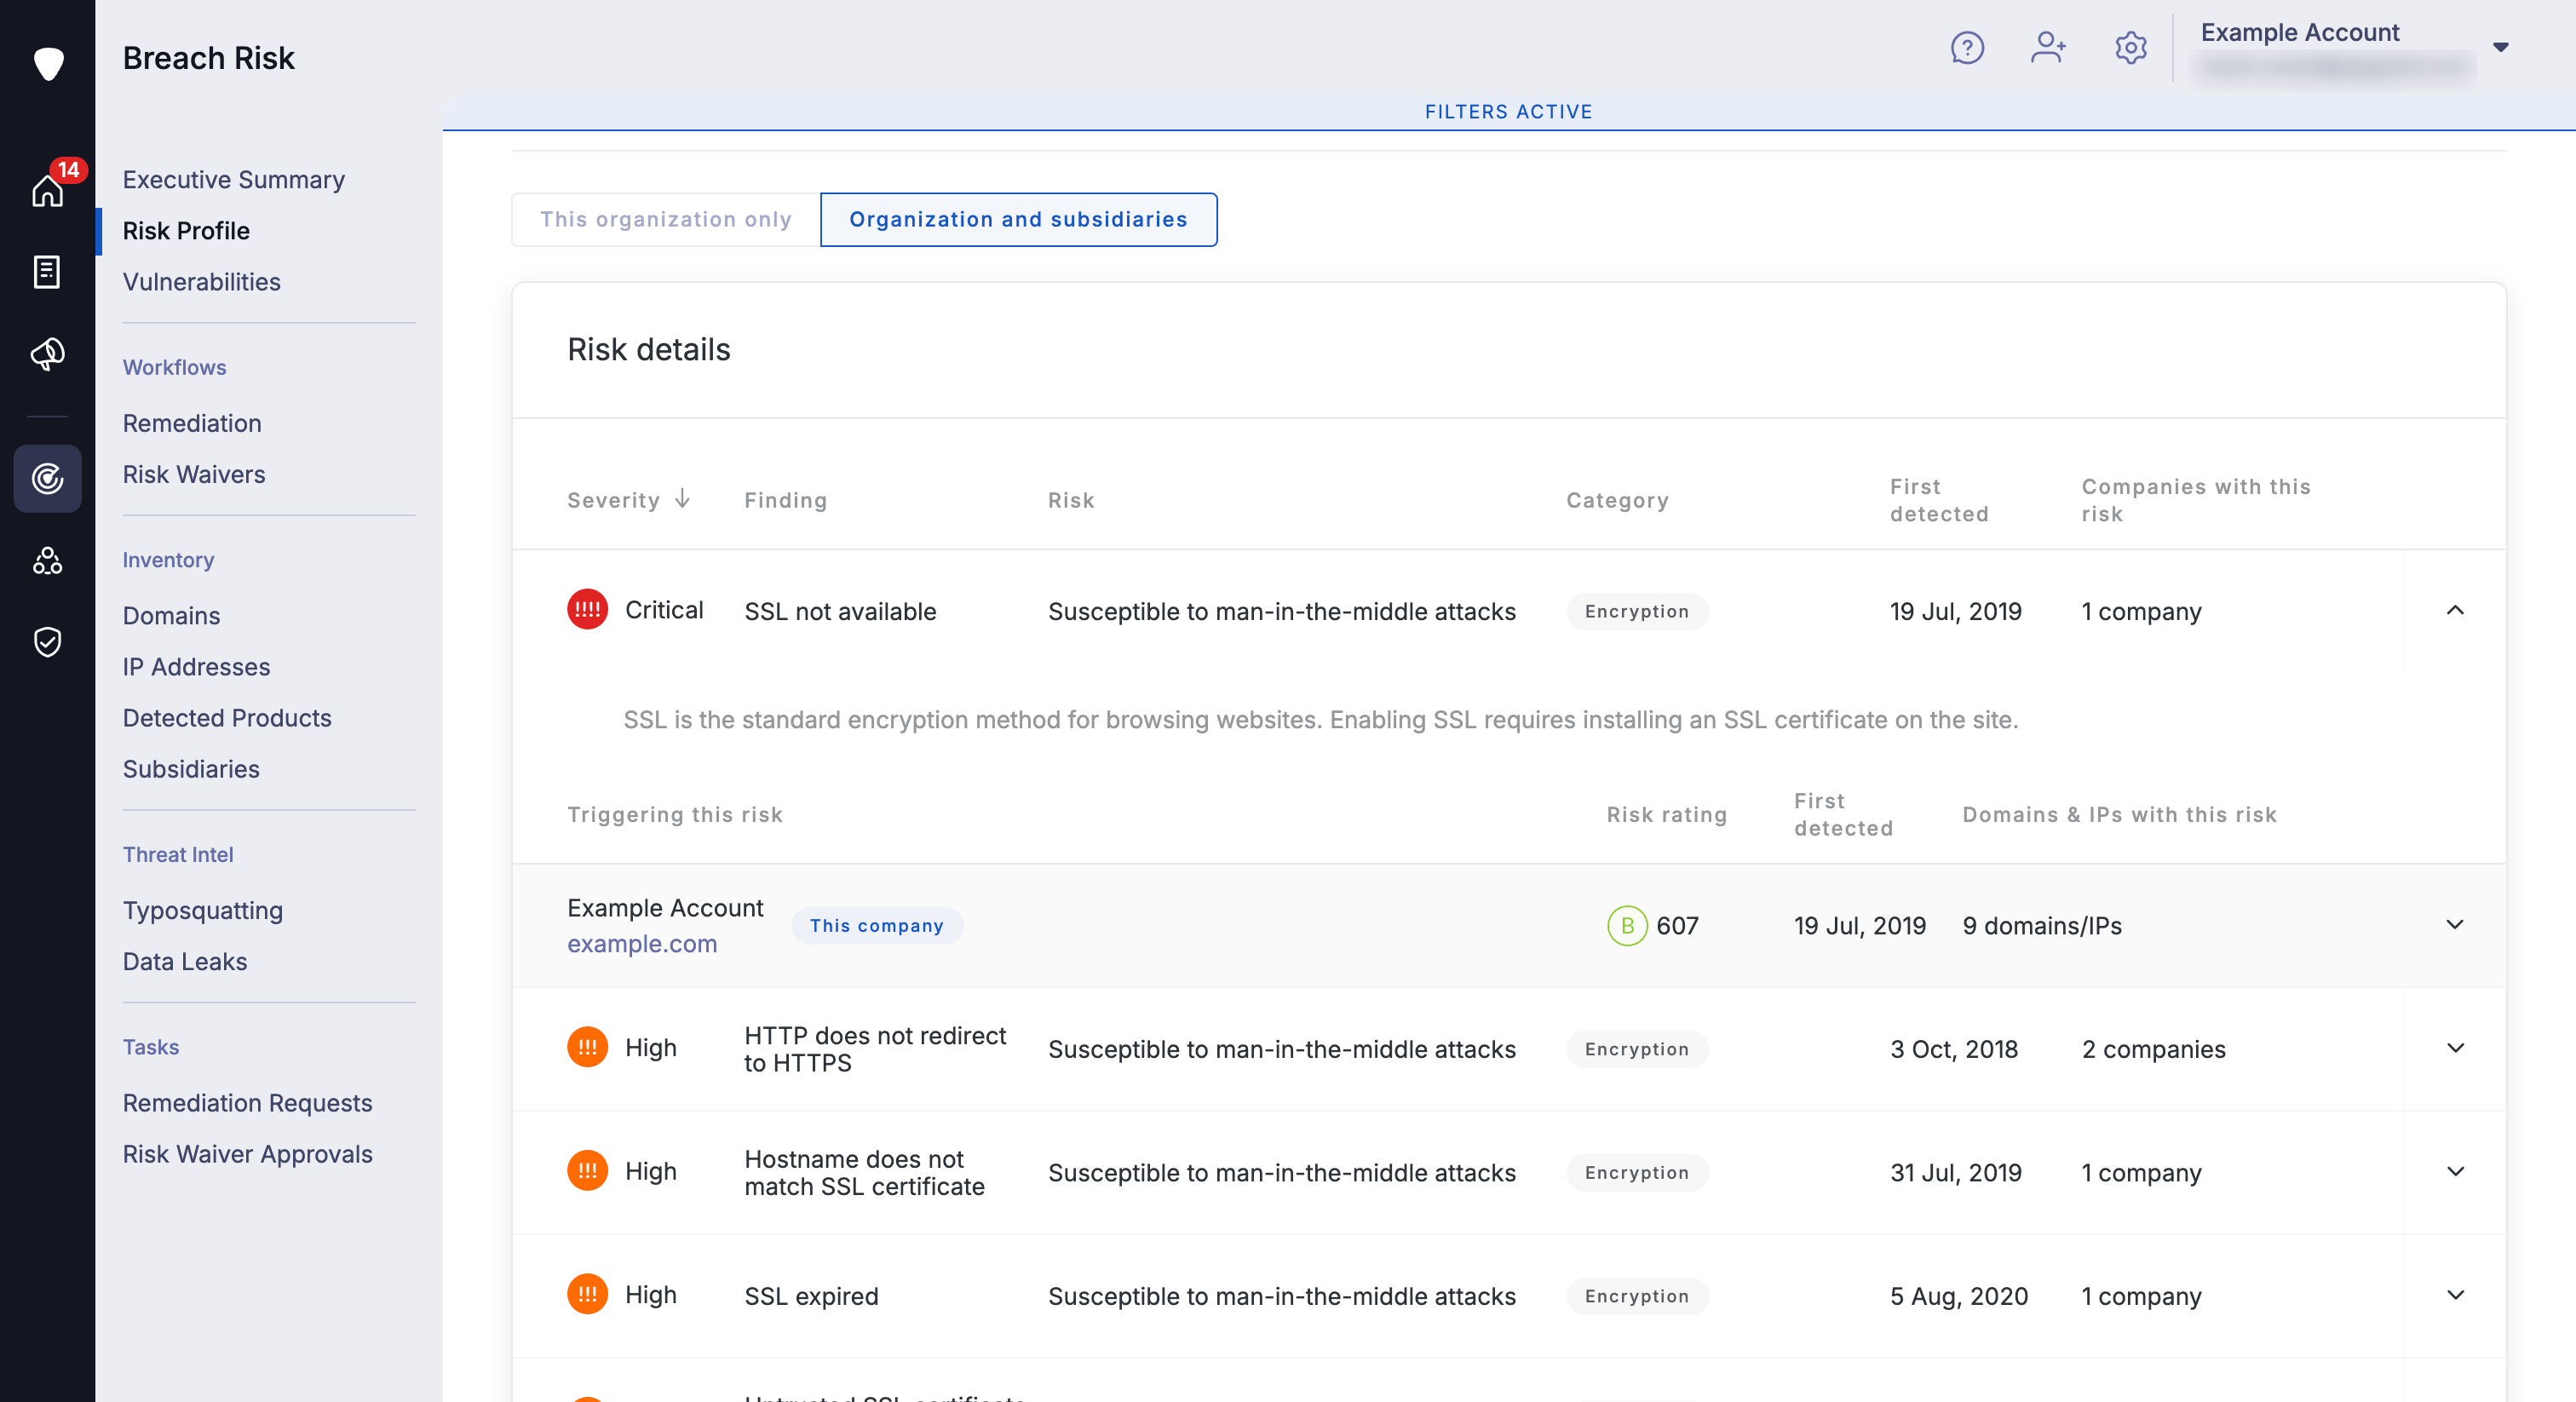Collapse the SSL not available row
Screen dimensions: 2576x1402
click(2455, 610)
